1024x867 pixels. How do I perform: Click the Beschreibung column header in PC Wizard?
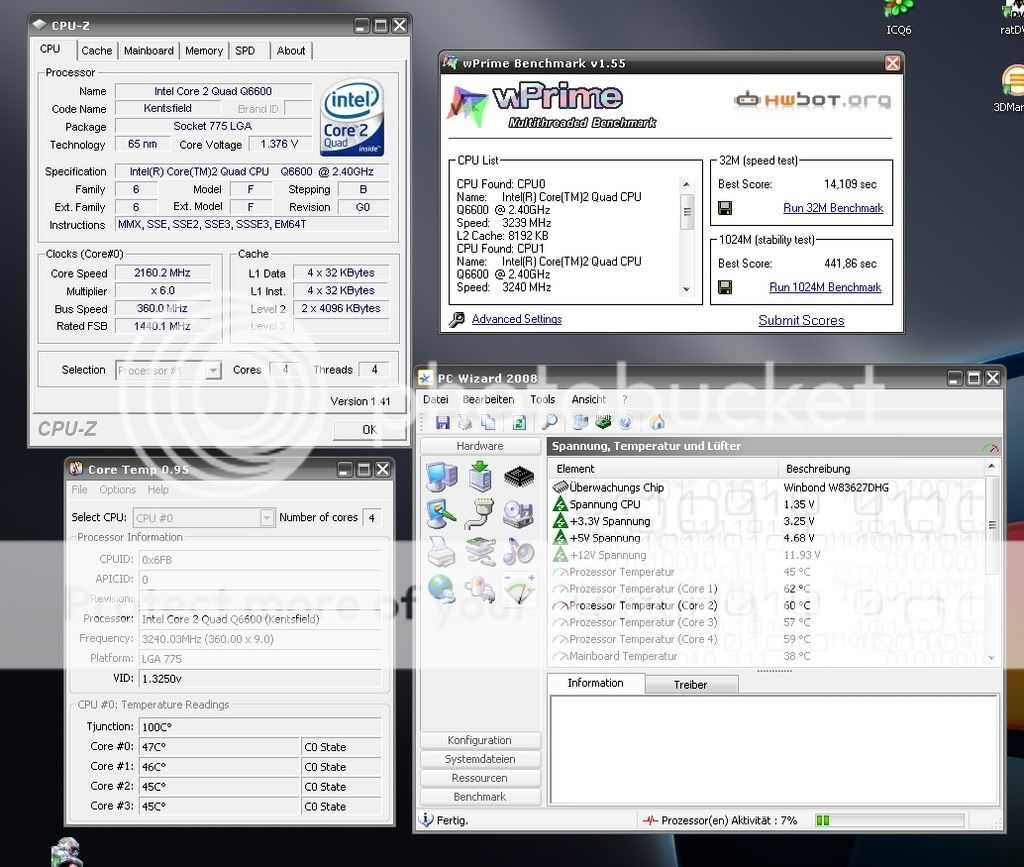881,469
